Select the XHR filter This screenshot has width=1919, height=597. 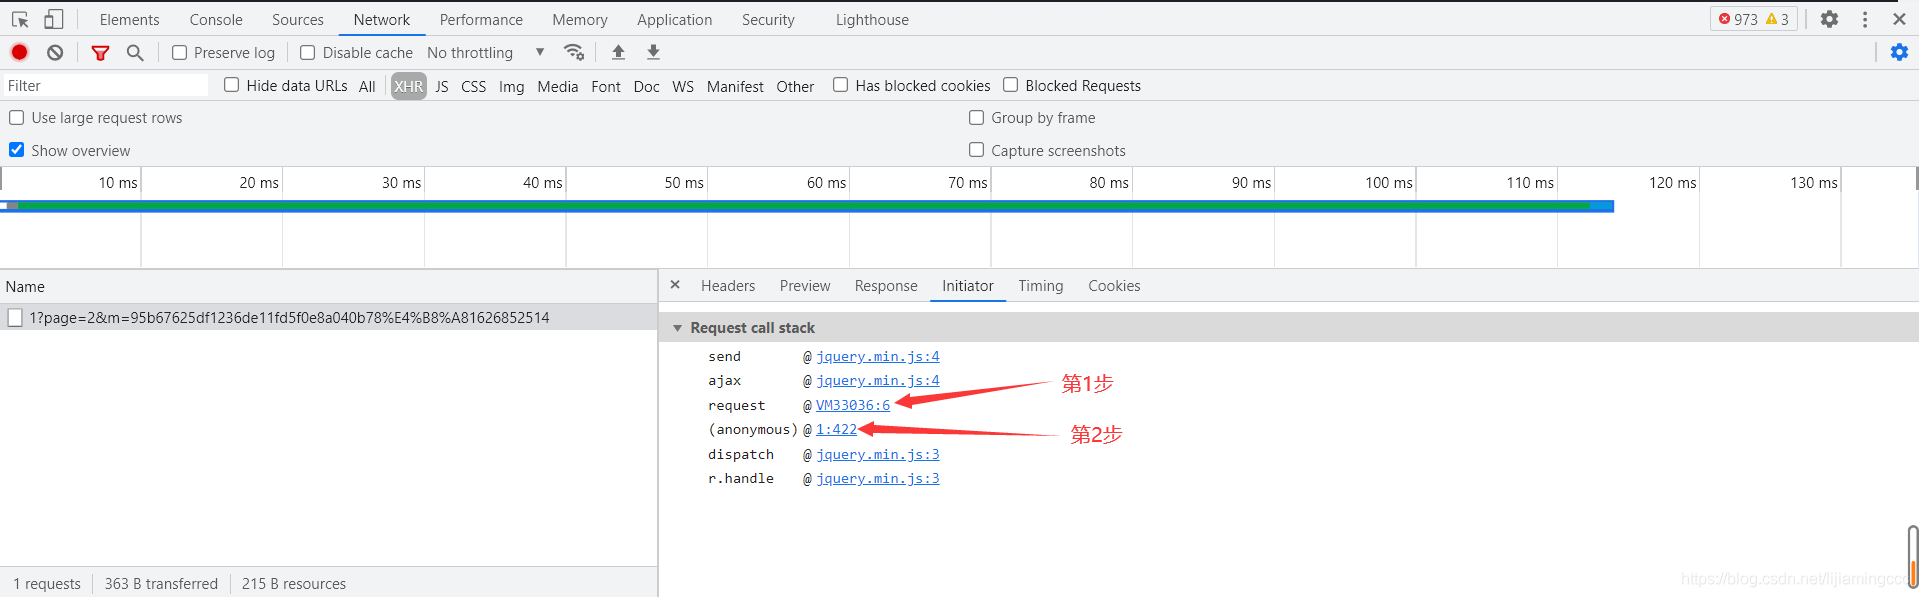coord(408,86)
